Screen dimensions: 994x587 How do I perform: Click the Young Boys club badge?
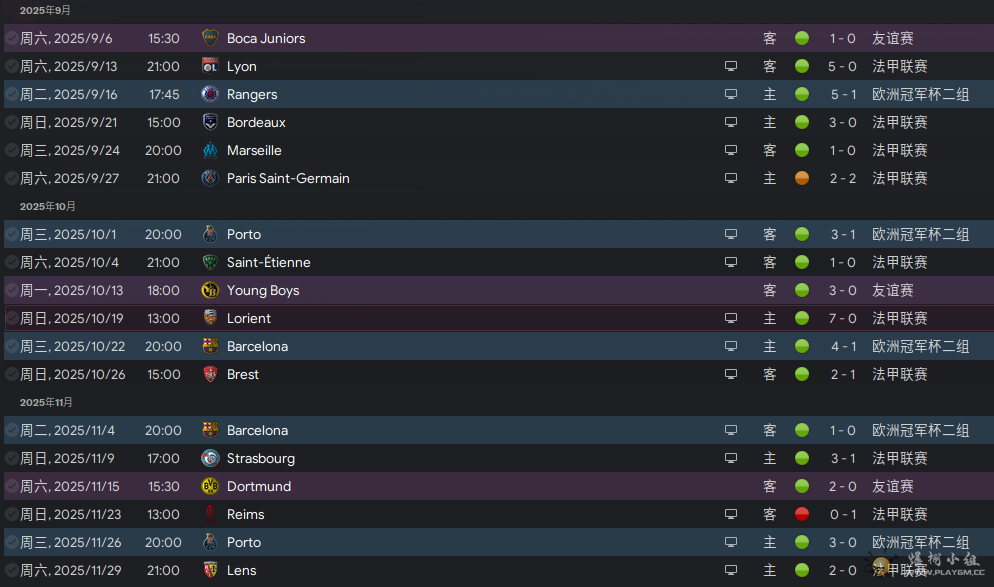(x=210, y=290)
